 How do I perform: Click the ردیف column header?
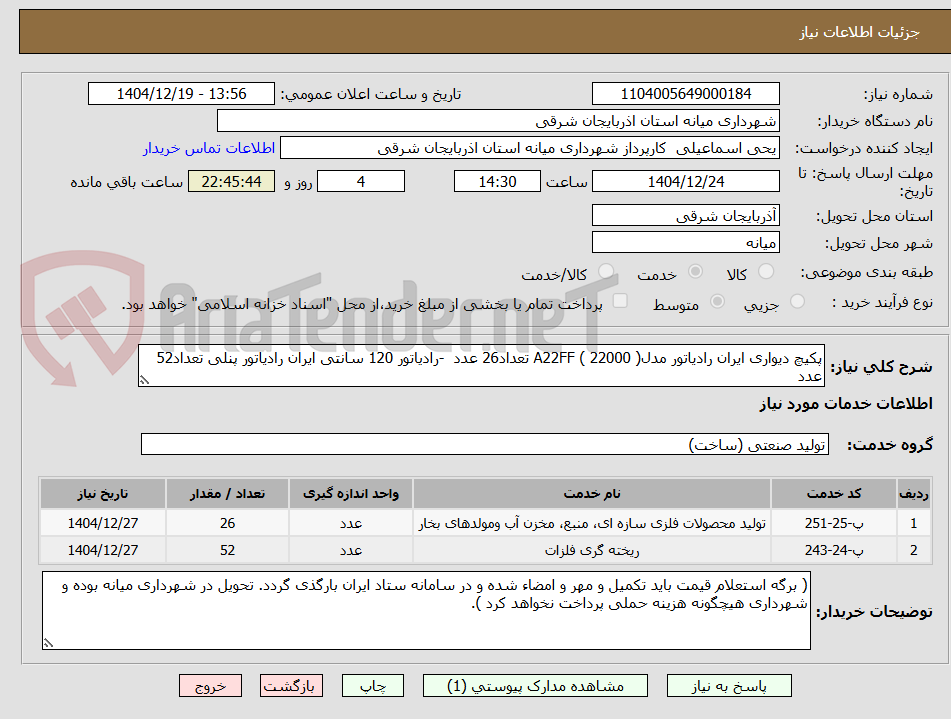click(x=913, y=493)
